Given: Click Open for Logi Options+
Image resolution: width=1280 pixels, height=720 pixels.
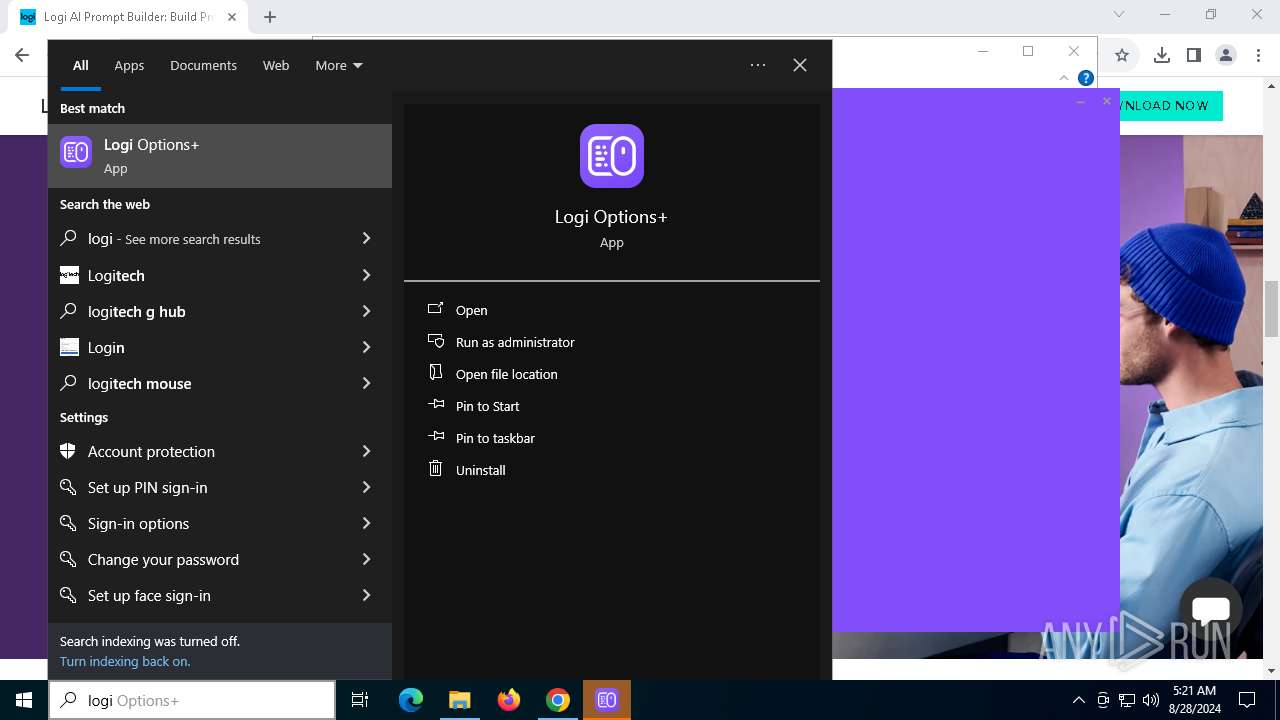Looking at the screenshot, I should coord(471,310).
